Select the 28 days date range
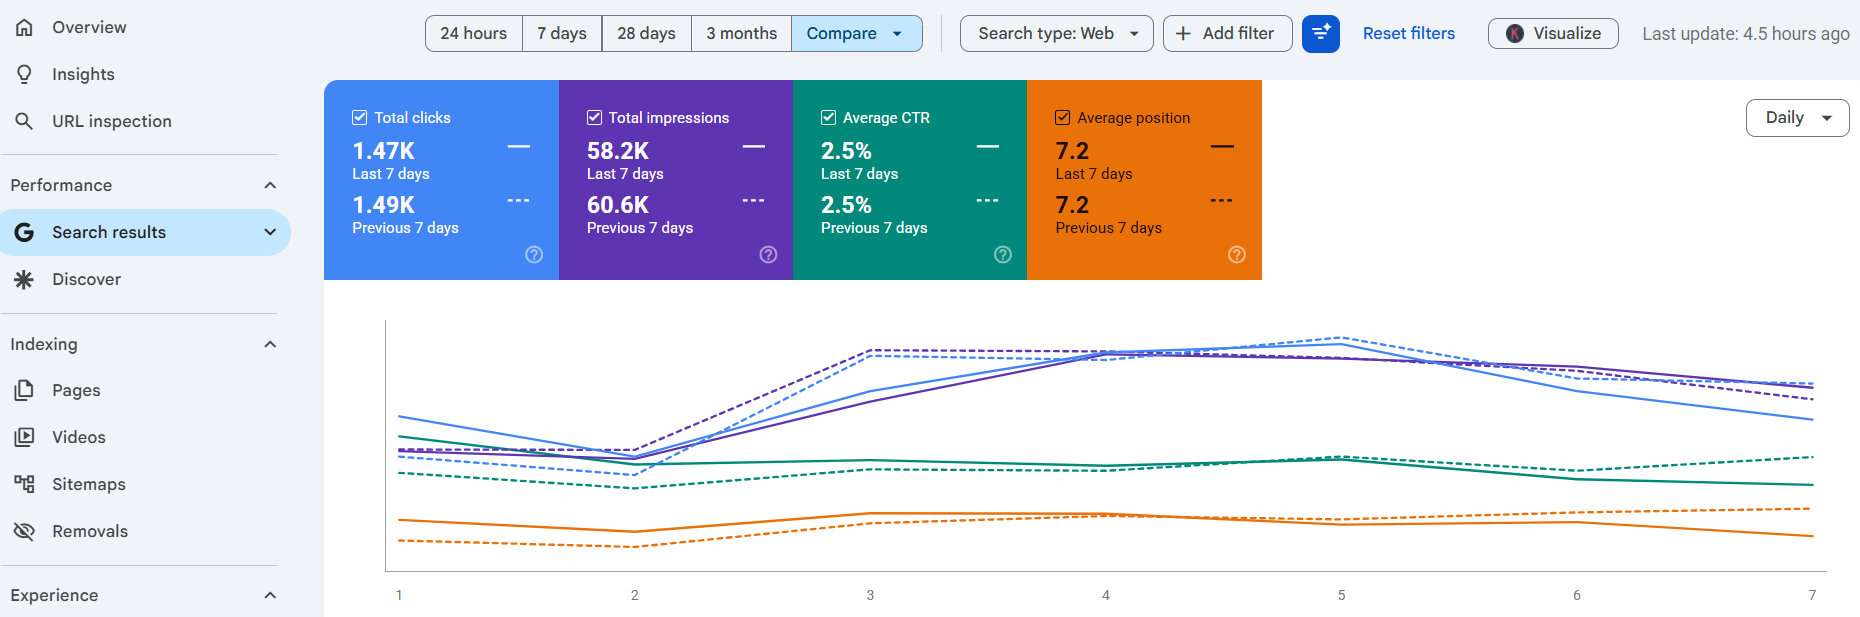The image size is (1860, 617). [646, 34]
